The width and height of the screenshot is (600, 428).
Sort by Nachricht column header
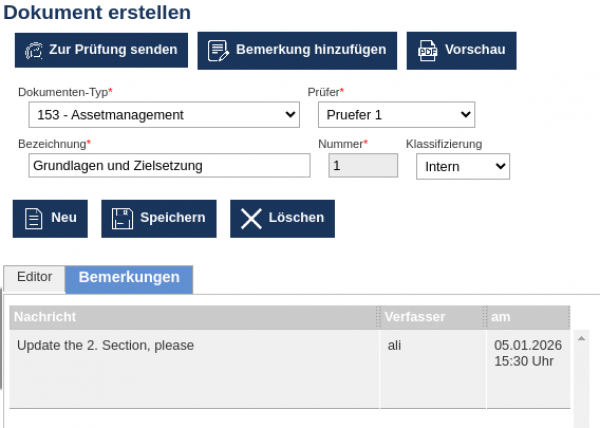(194, 317)
